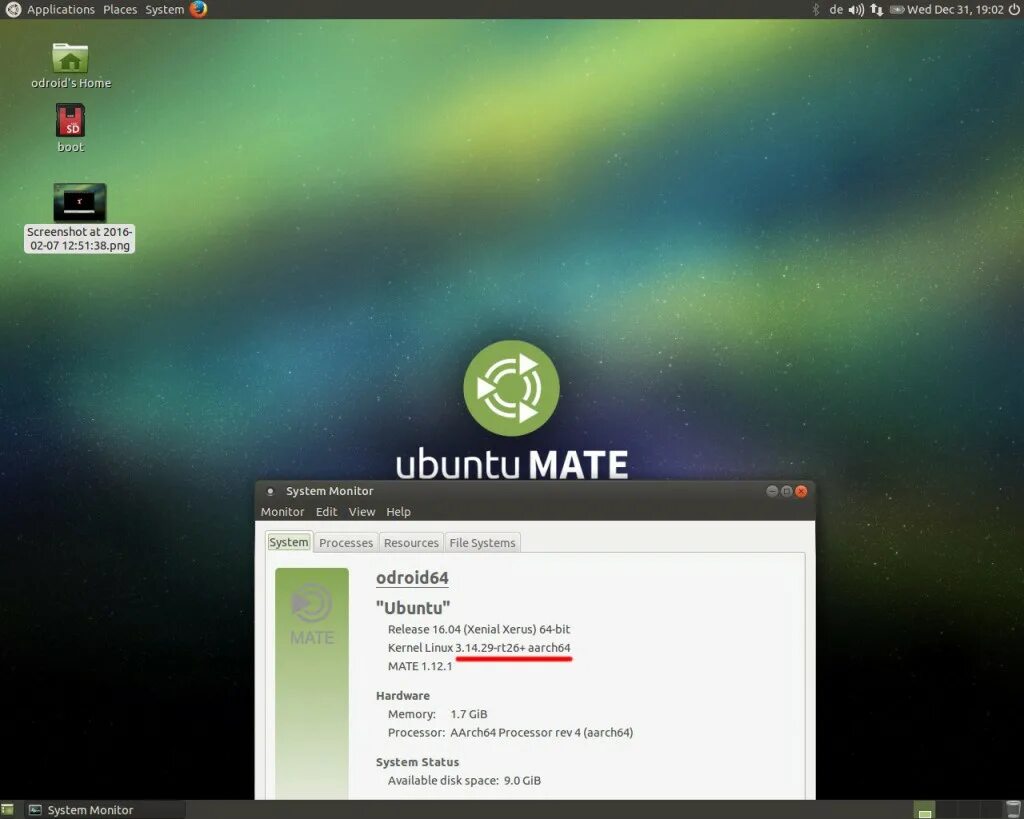1024x819 pixels.
Task: Click the System Monitor window title icon
Action: point(270,491)
